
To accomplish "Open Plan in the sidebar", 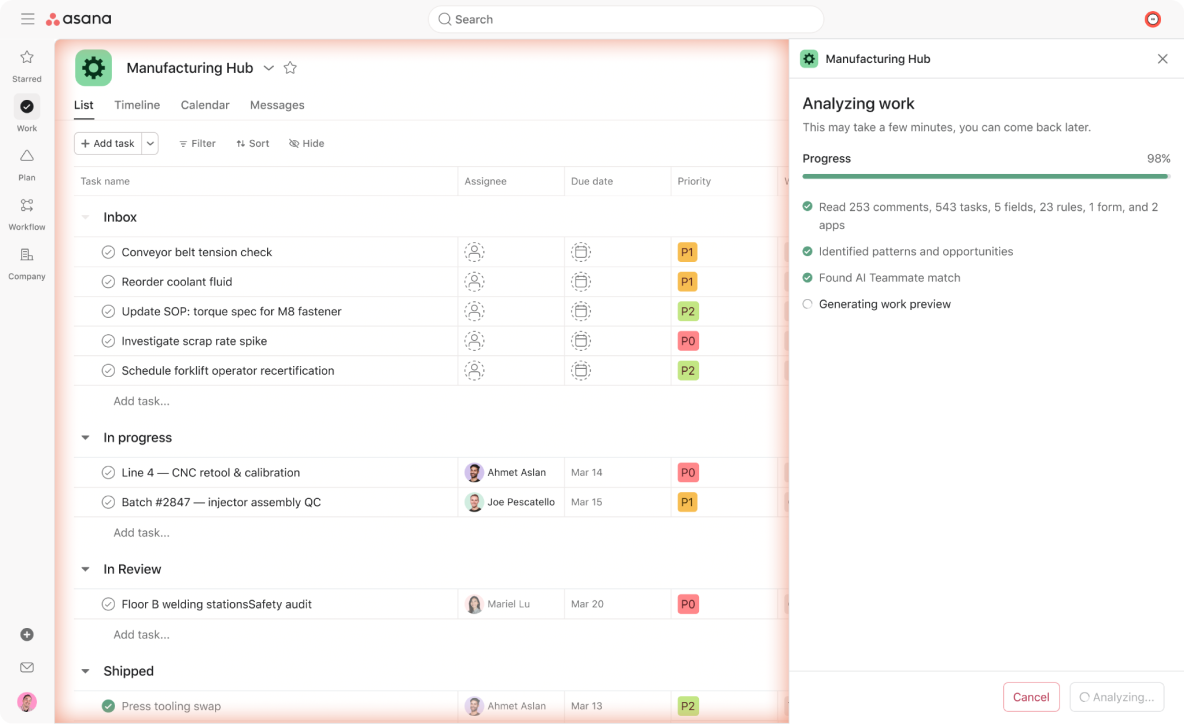I will coord(26,165).
